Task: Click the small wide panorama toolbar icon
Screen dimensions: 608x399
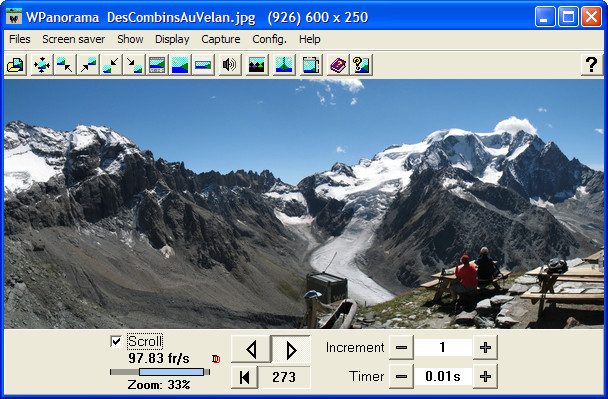Action: [x=203, y=65]
